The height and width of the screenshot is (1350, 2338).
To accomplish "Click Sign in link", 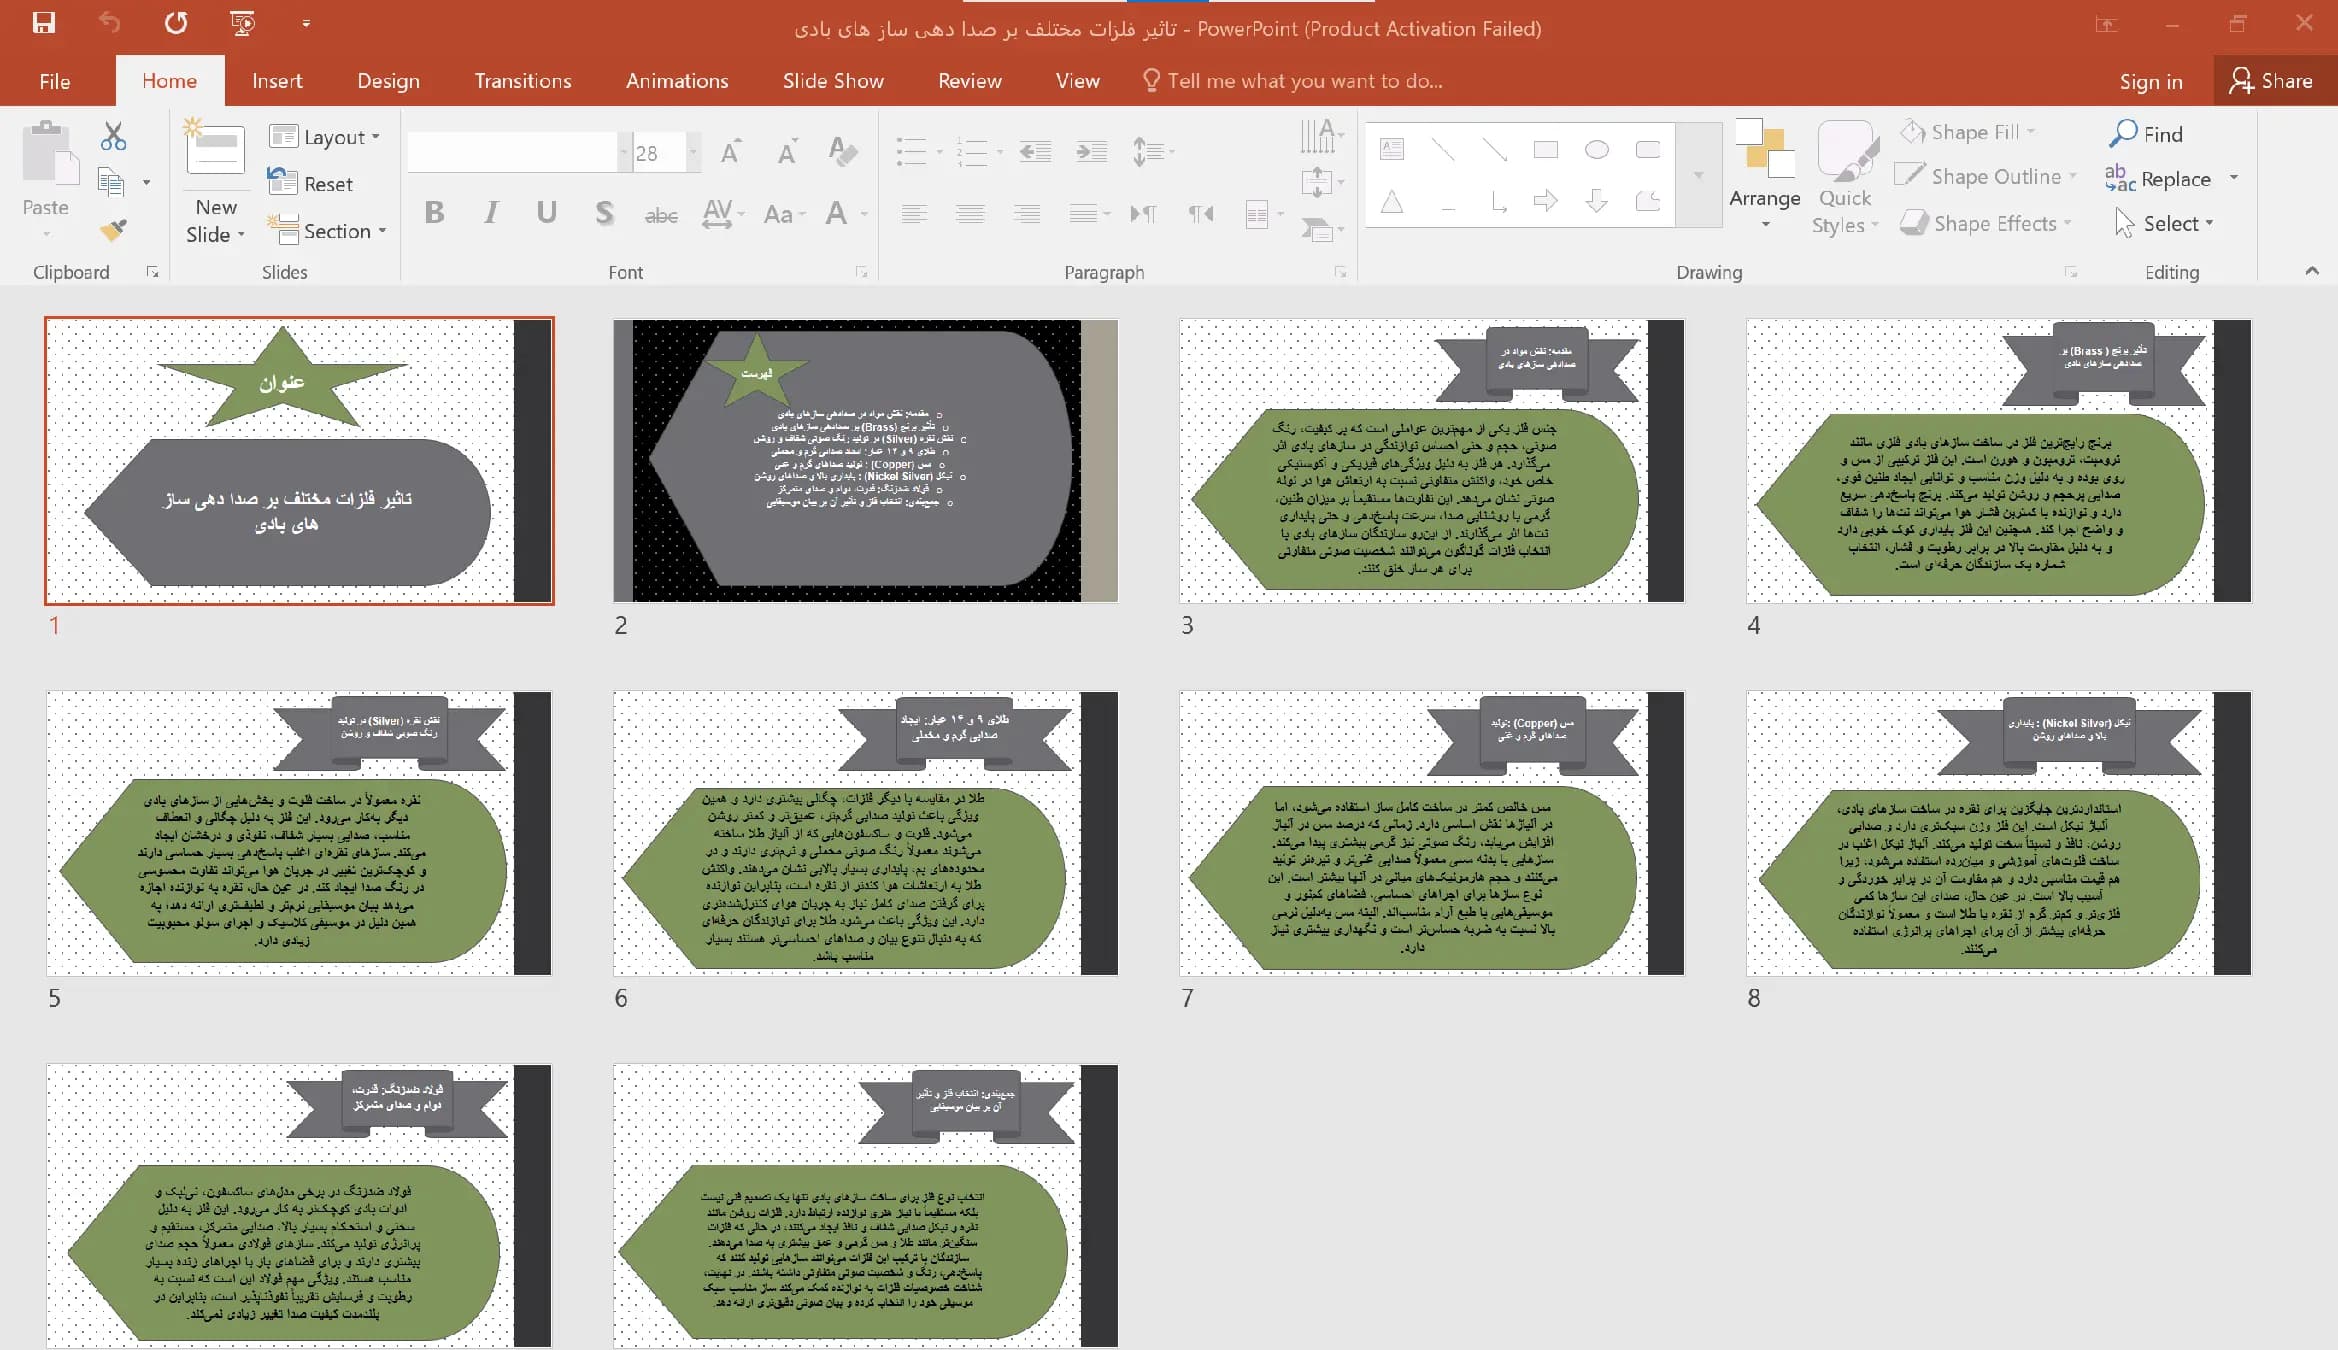I will (x=2151, y=82).
